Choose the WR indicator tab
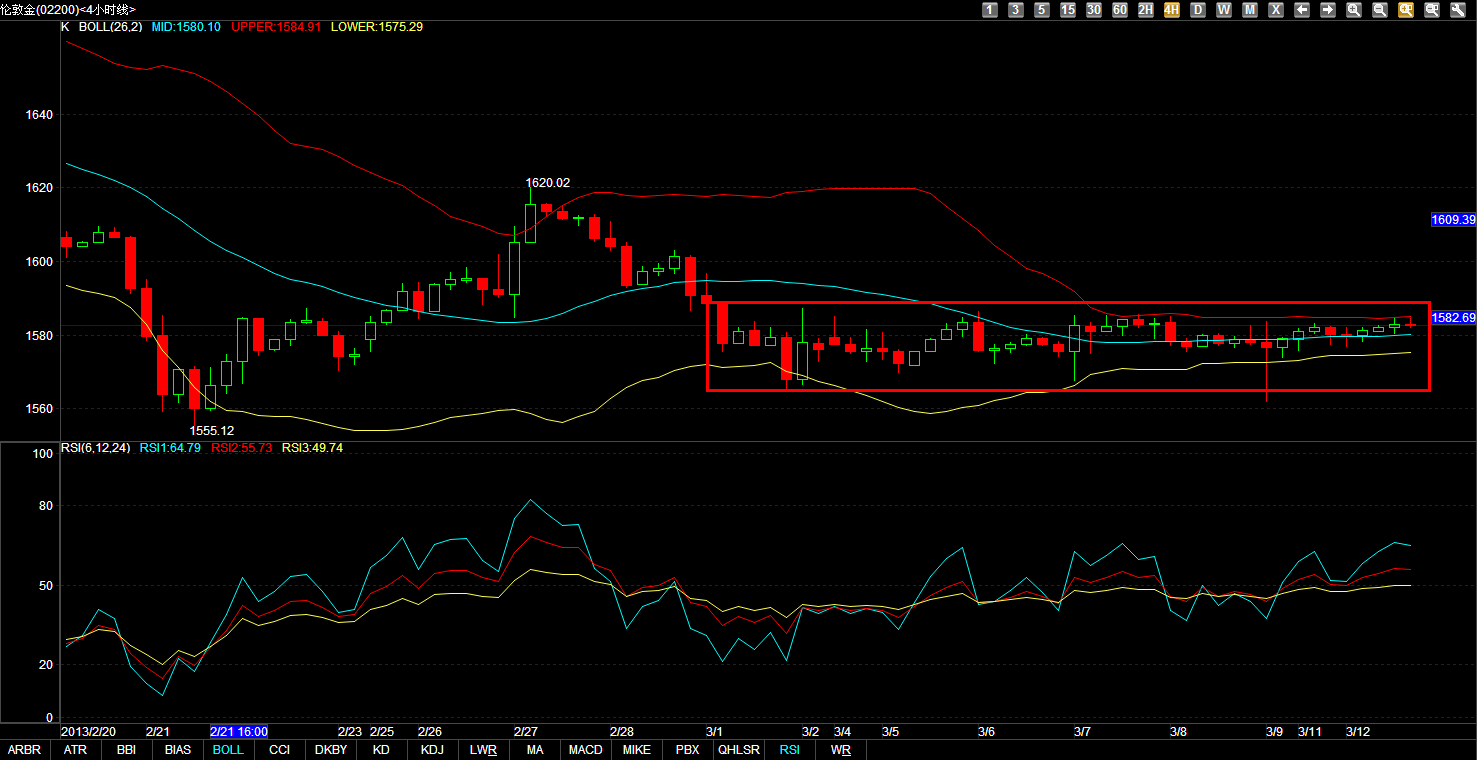 point(841,750)
